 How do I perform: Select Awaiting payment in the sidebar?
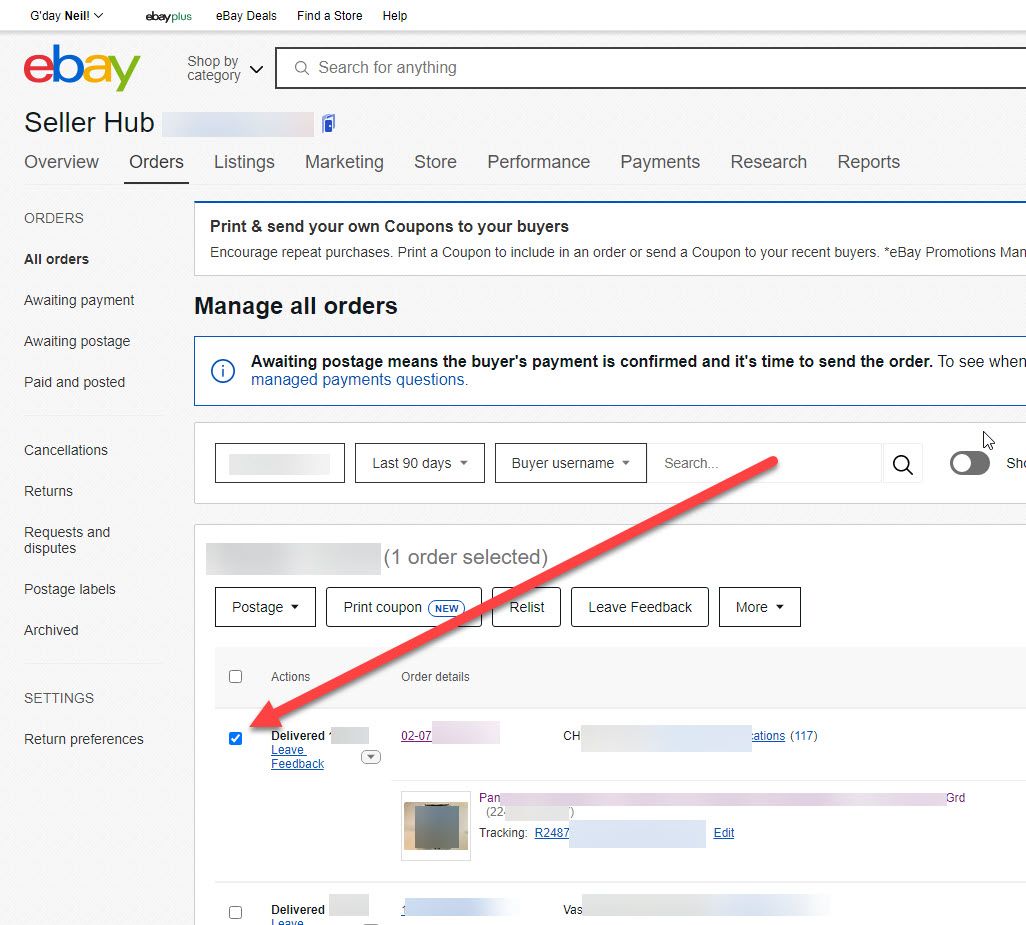coord(79,300)
